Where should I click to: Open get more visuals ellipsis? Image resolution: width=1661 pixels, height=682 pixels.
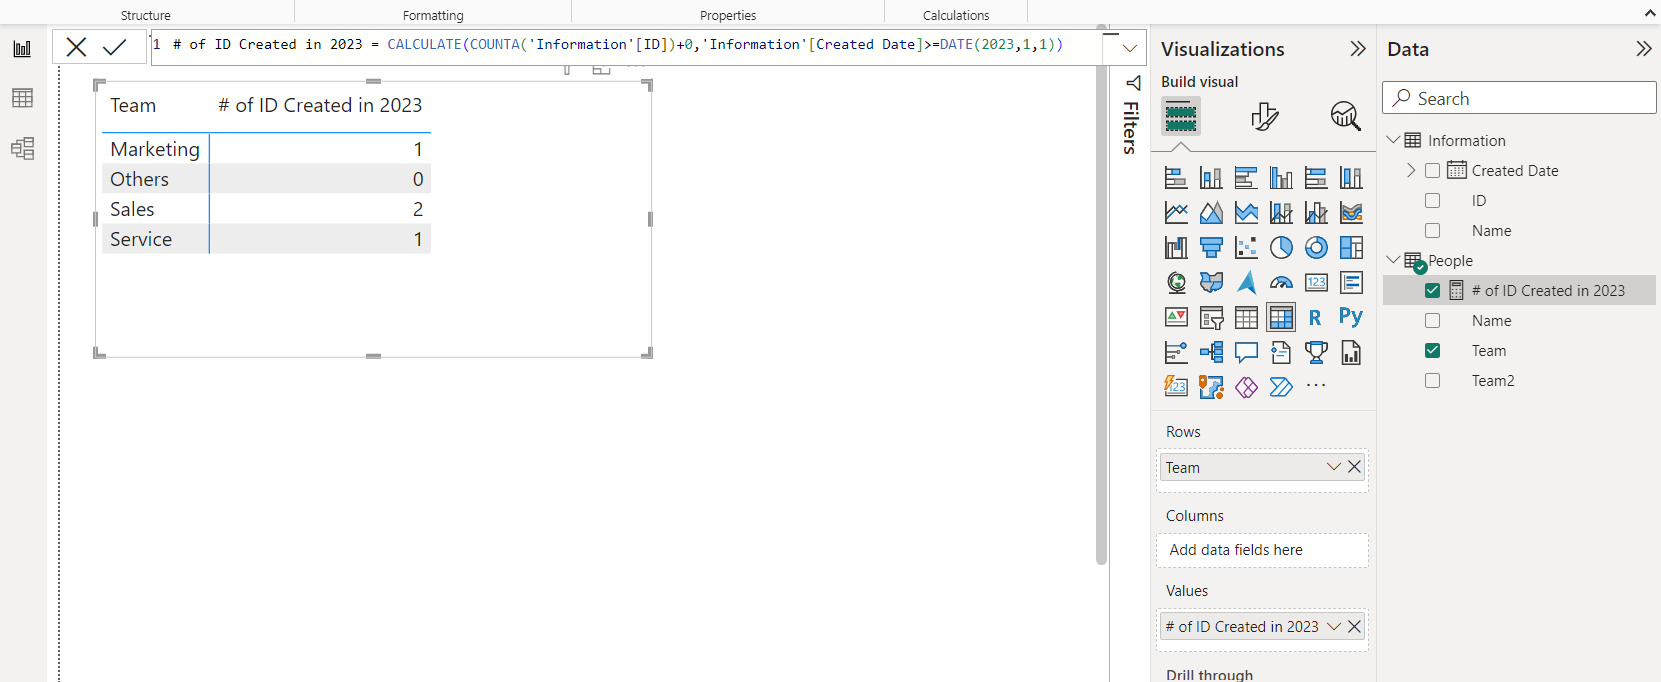[1316, 386]
